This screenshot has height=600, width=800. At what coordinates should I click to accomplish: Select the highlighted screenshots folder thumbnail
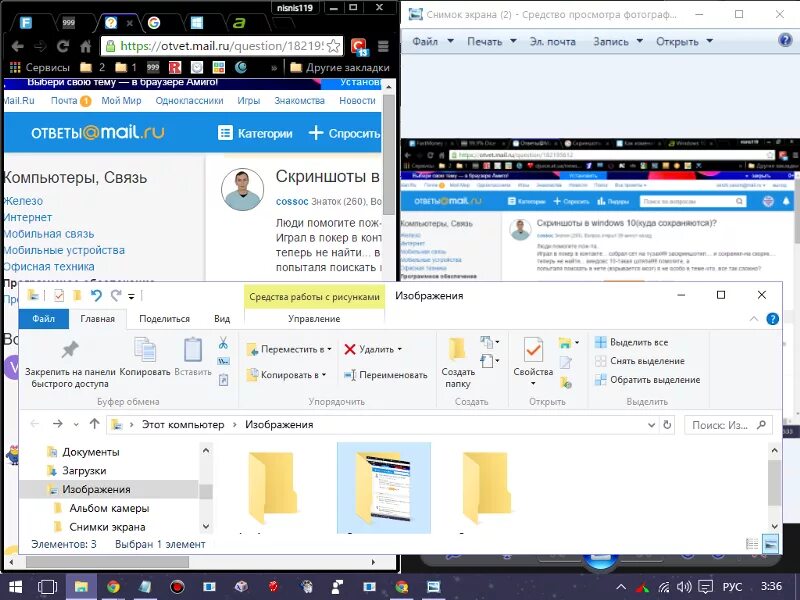pos(384,488)
